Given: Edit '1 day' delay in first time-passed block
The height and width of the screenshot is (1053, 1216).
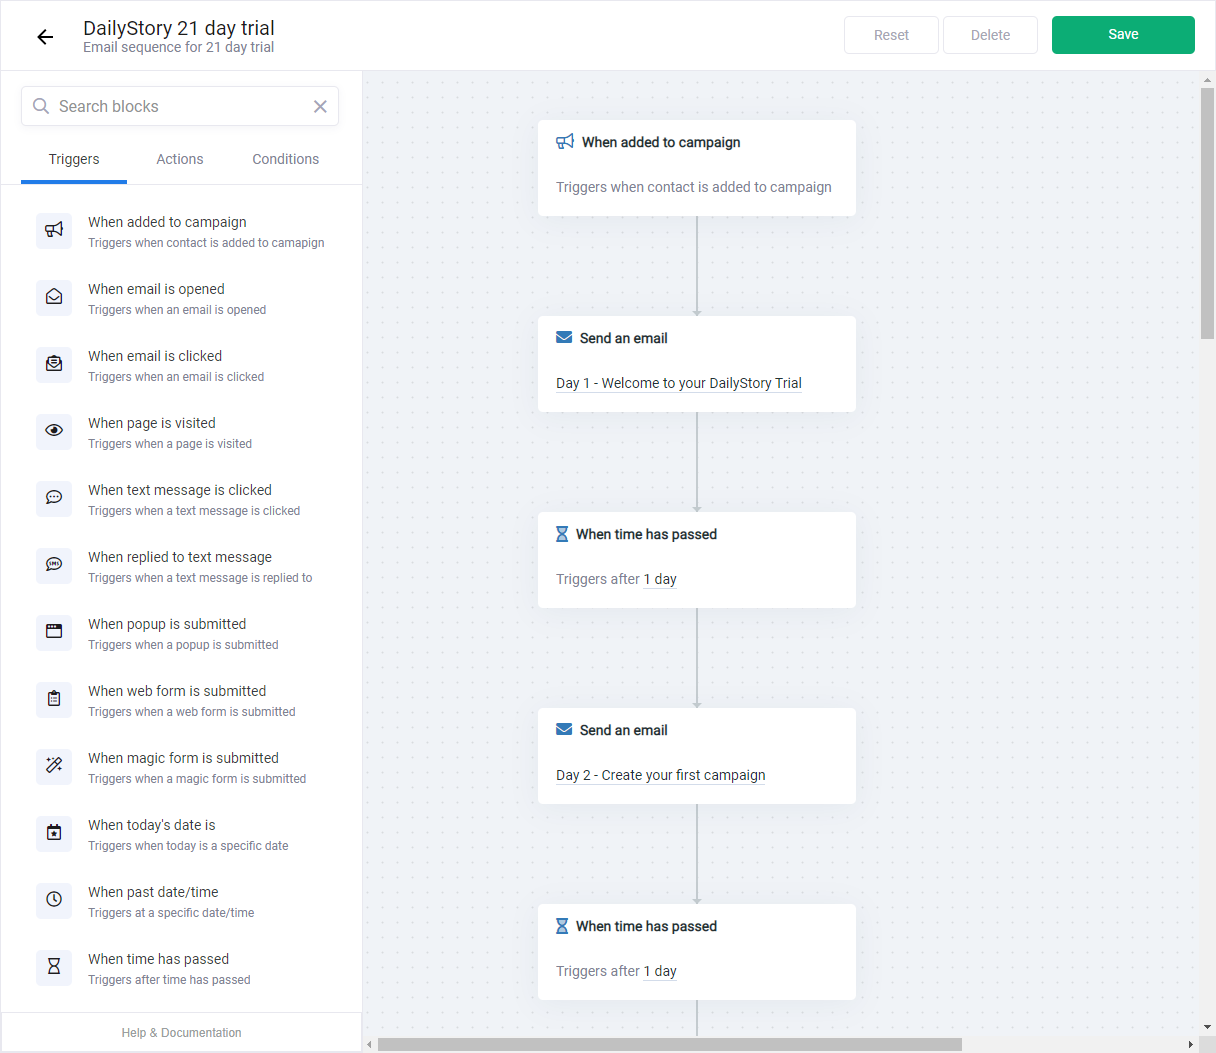Looking at the screenshot, I should (x=660, y=579).
